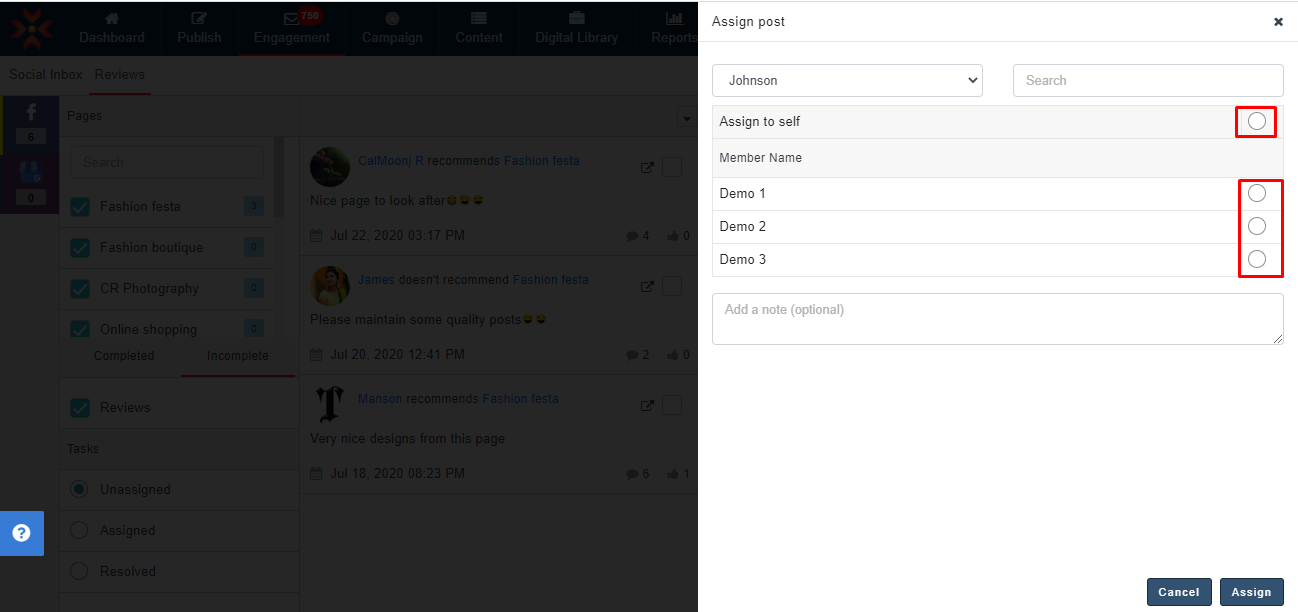Select the Assign to self radio button

(1256, 122)
